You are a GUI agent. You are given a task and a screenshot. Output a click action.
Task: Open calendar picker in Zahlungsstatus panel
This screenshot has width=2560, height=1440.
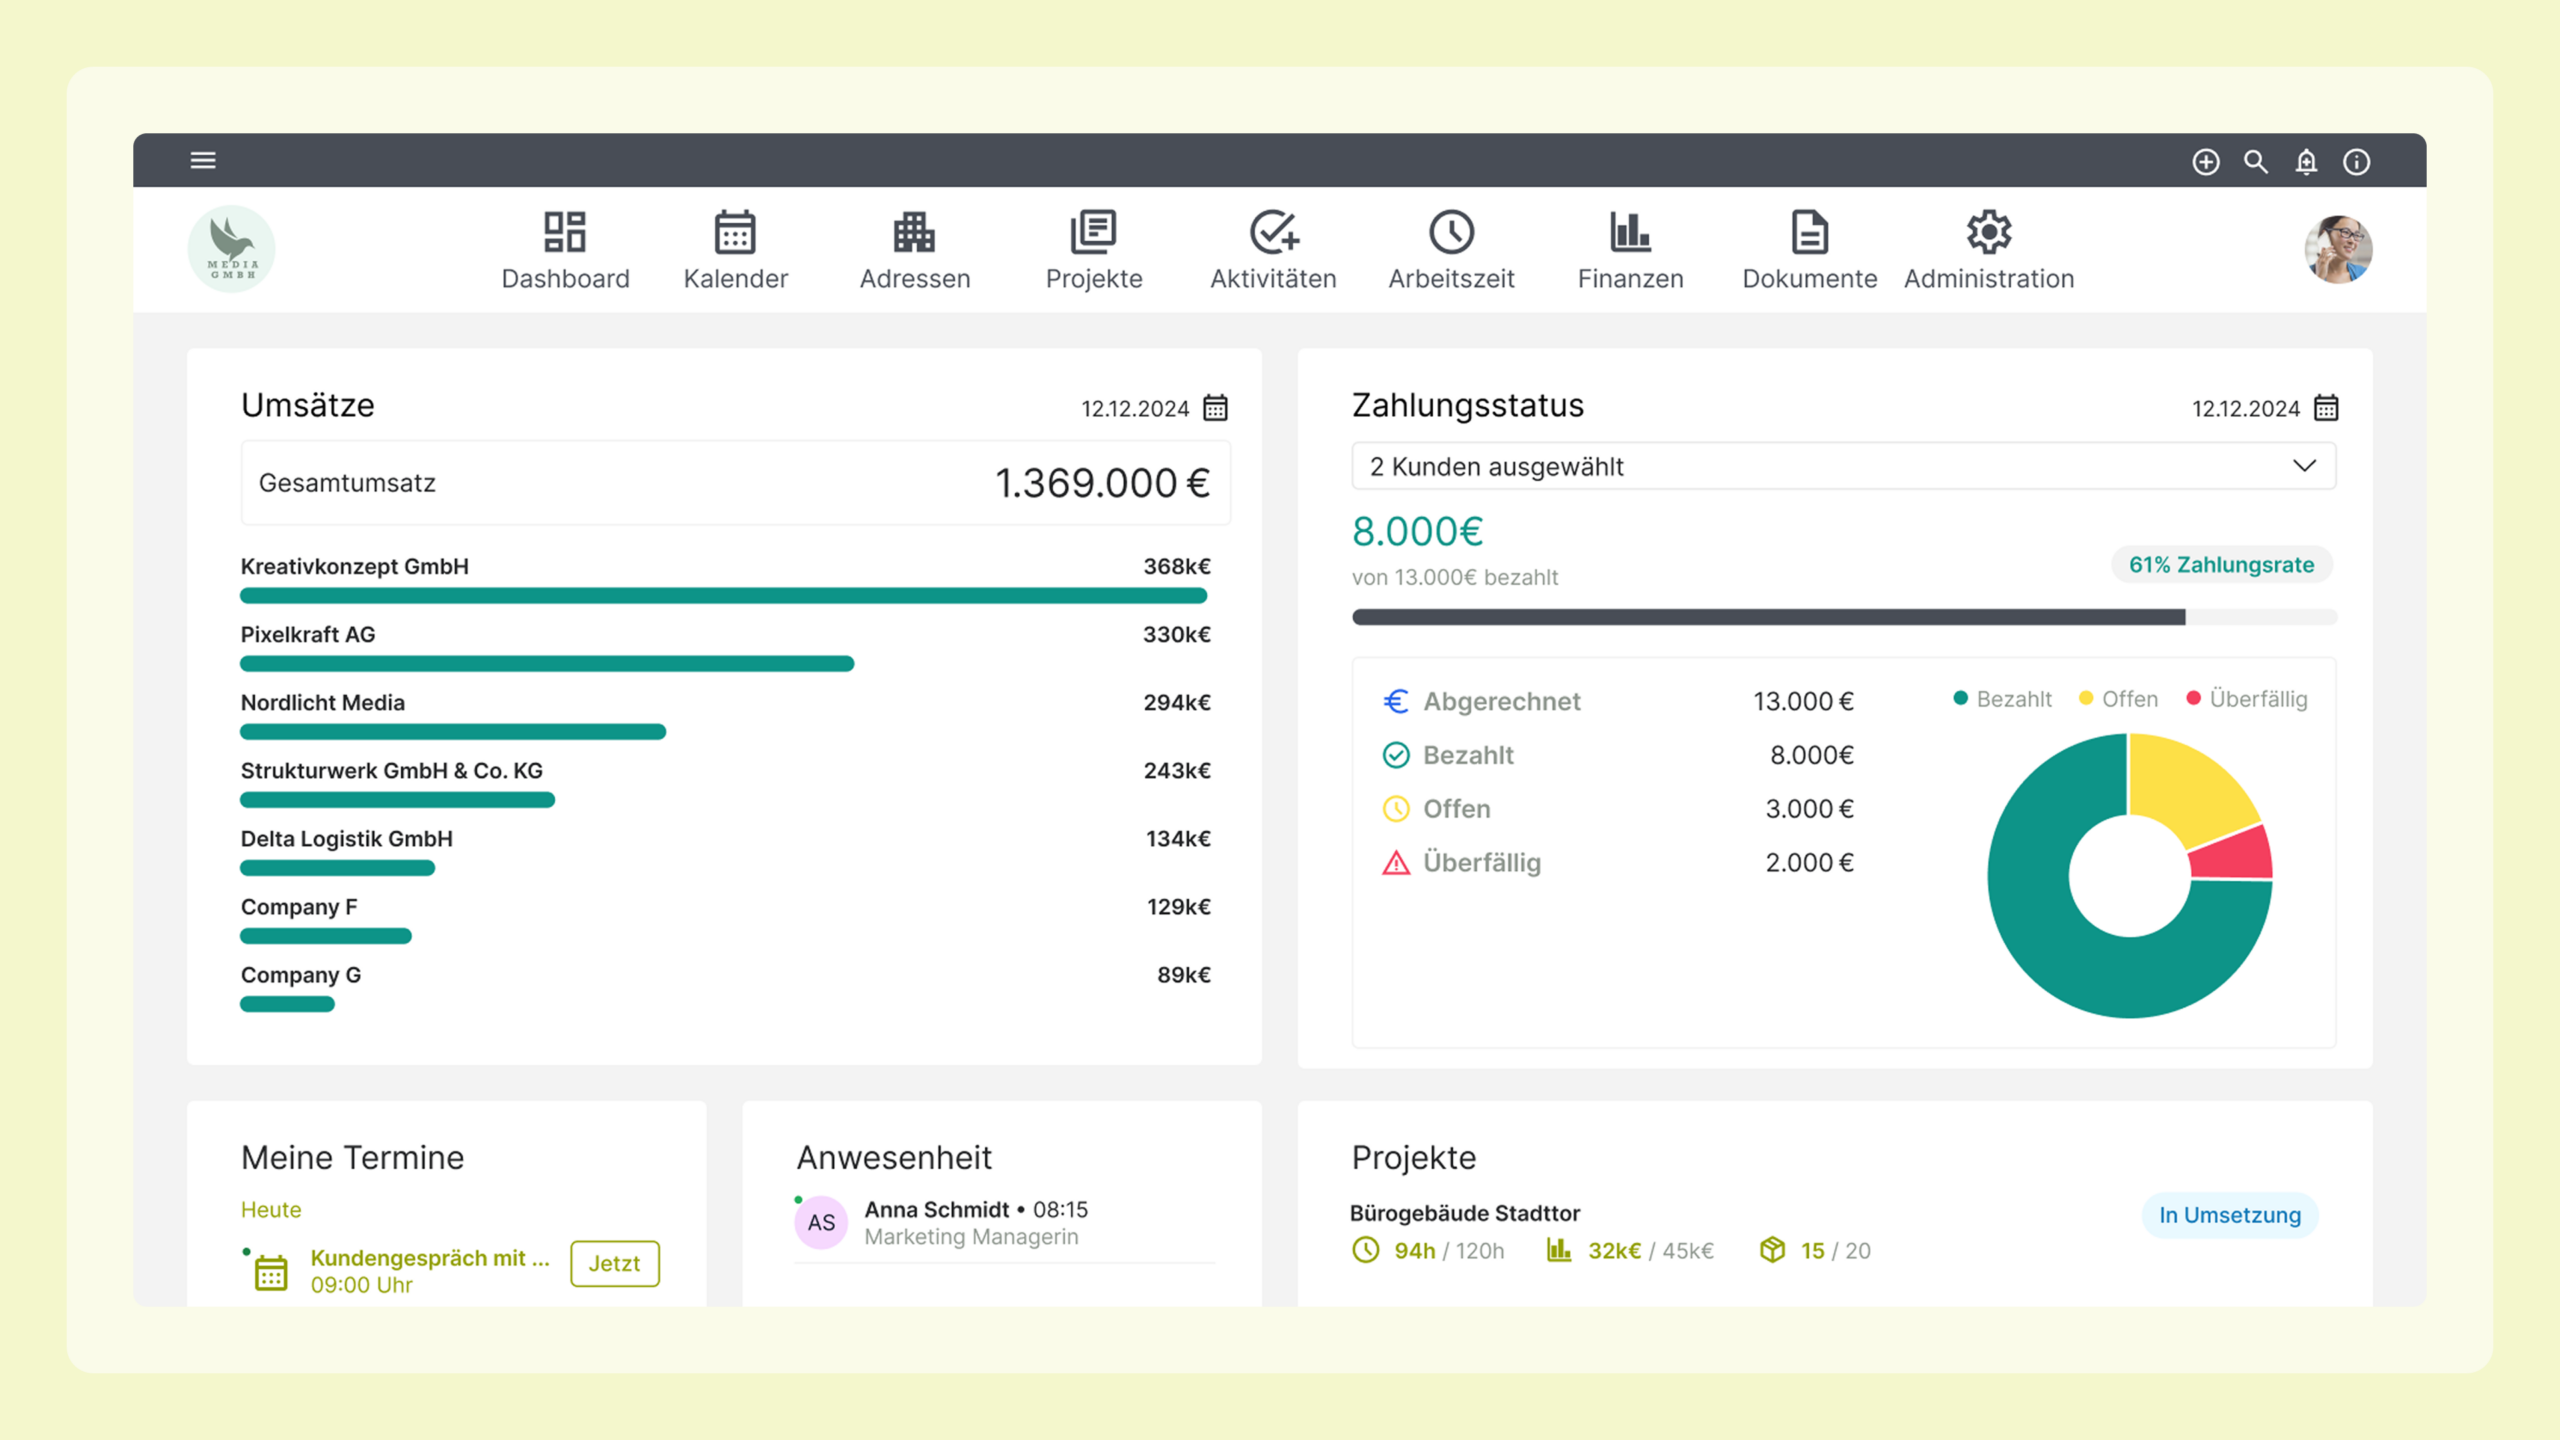(2326, 408)
